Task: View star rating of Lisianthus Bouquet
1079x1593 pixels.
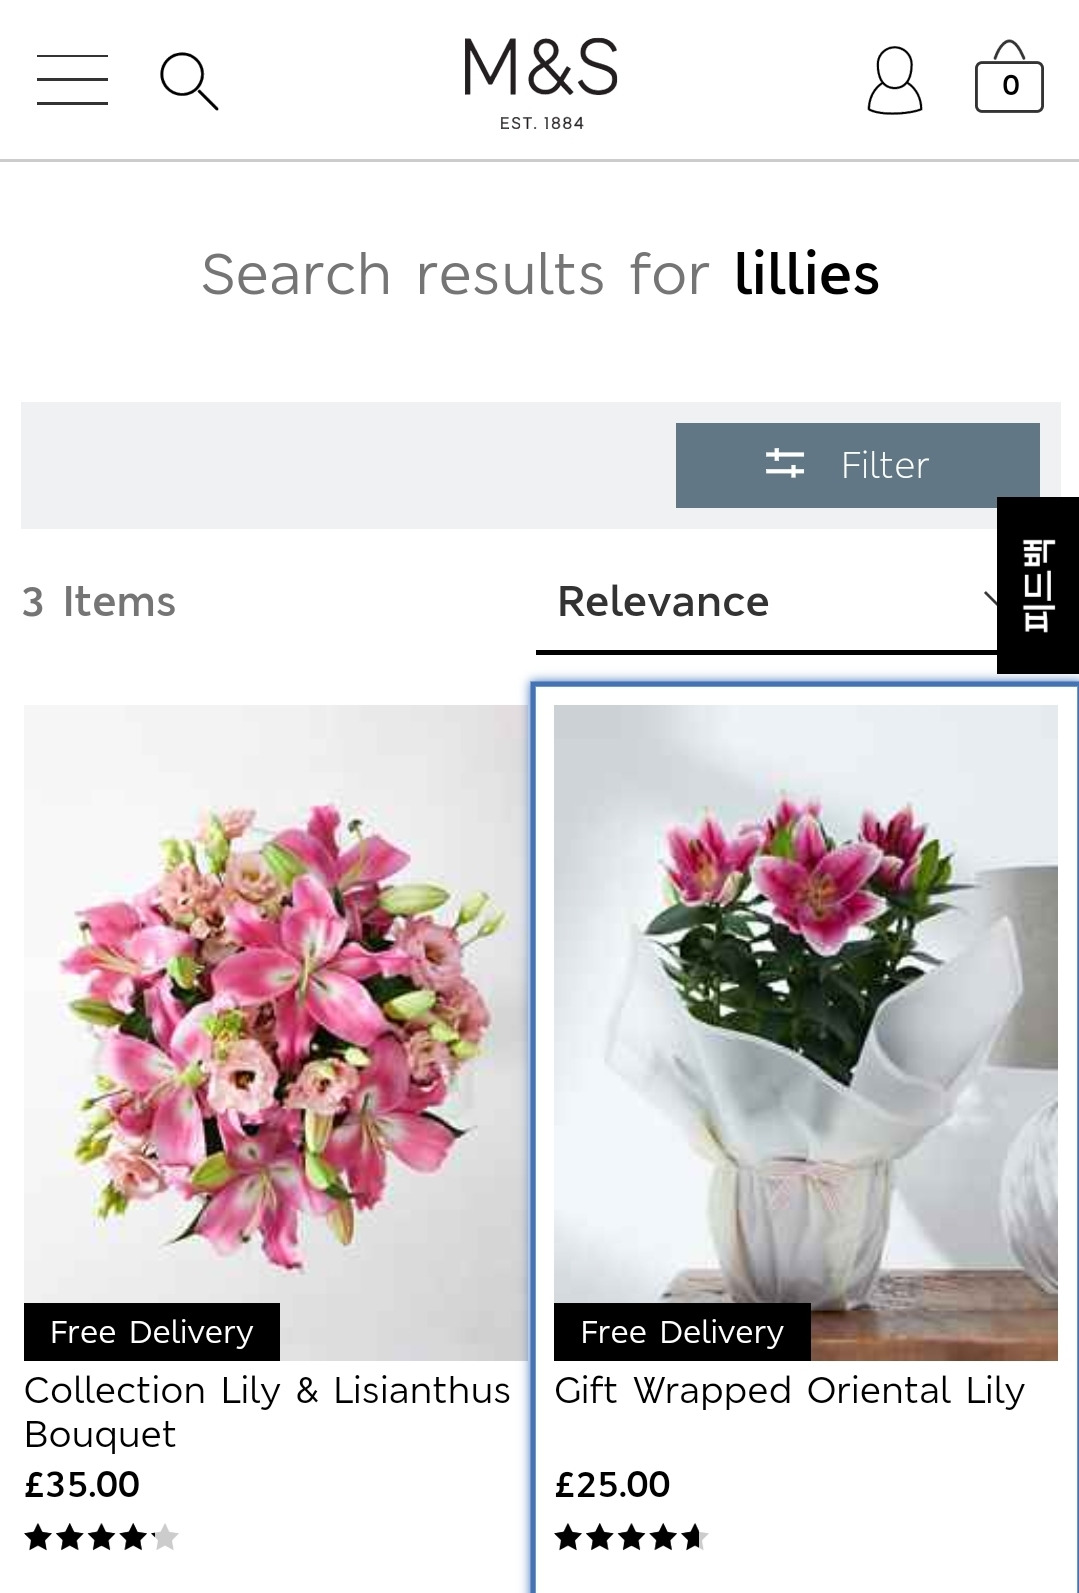Action: click(101, 1537)
